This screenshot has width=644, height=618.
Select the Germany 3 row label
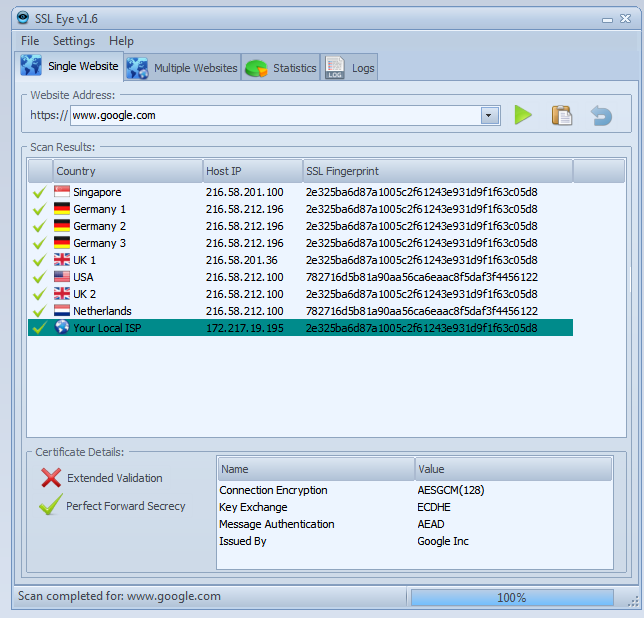(99, 243)
